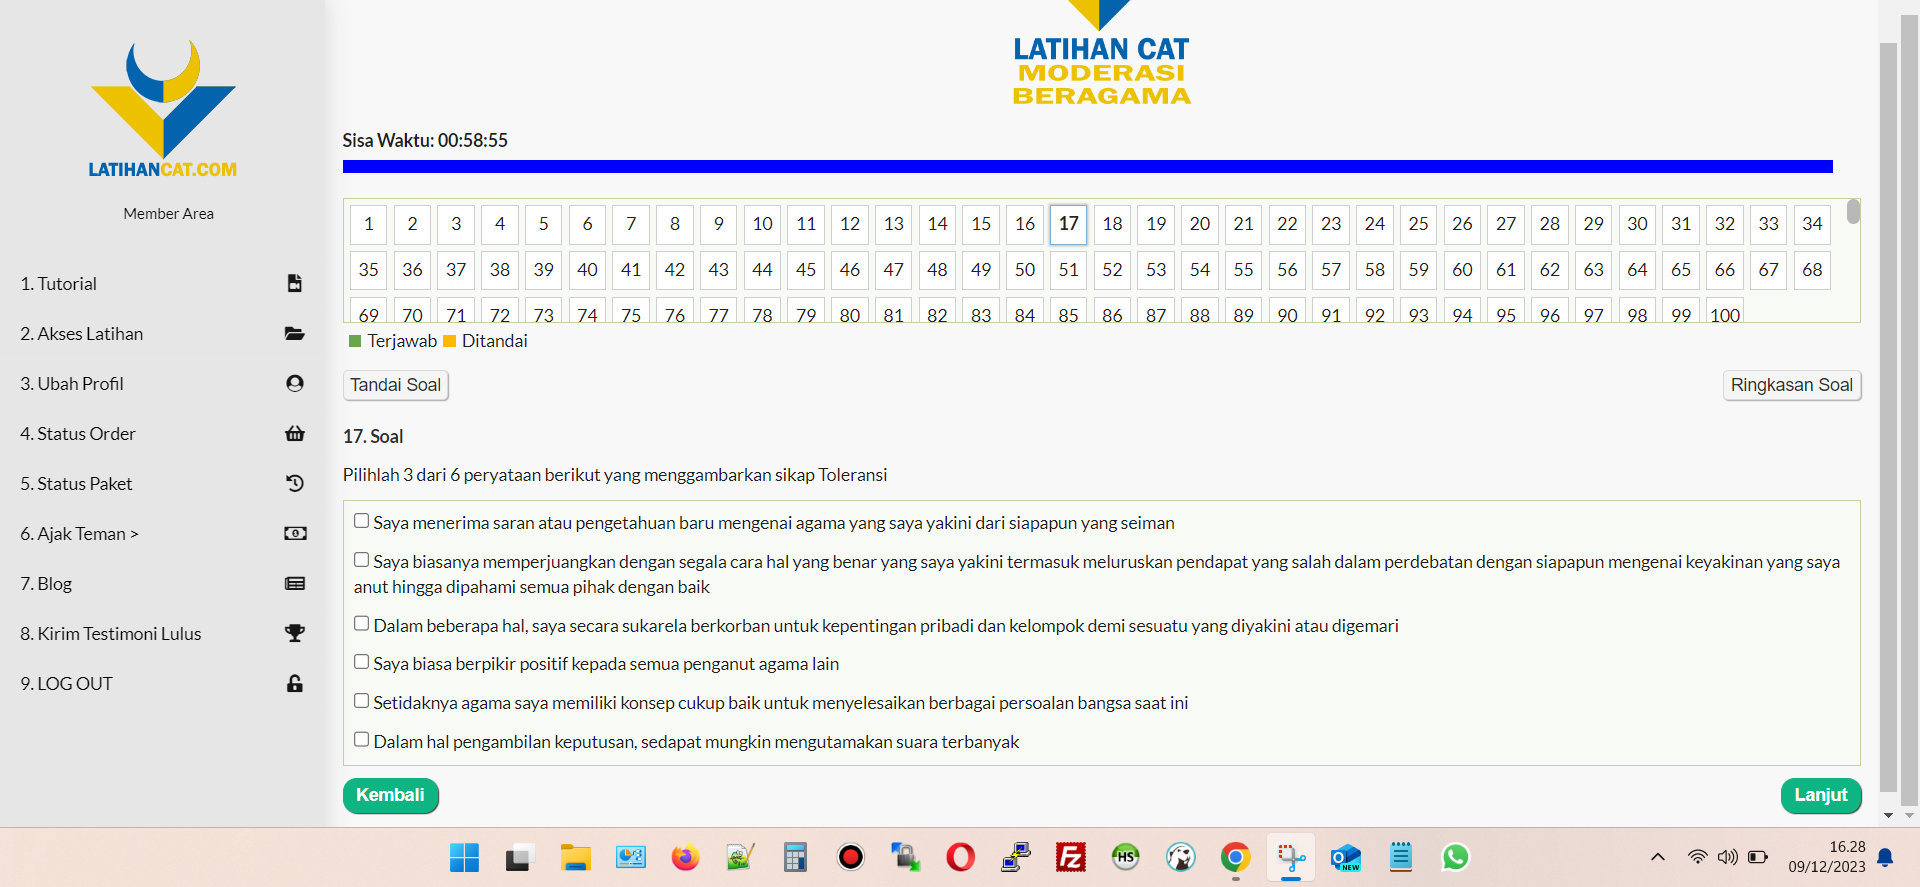Image resolution: width=1920 pixels, height=887 pixels.
Task: Jump to question number 25
Action: [x=1418, y=224]
